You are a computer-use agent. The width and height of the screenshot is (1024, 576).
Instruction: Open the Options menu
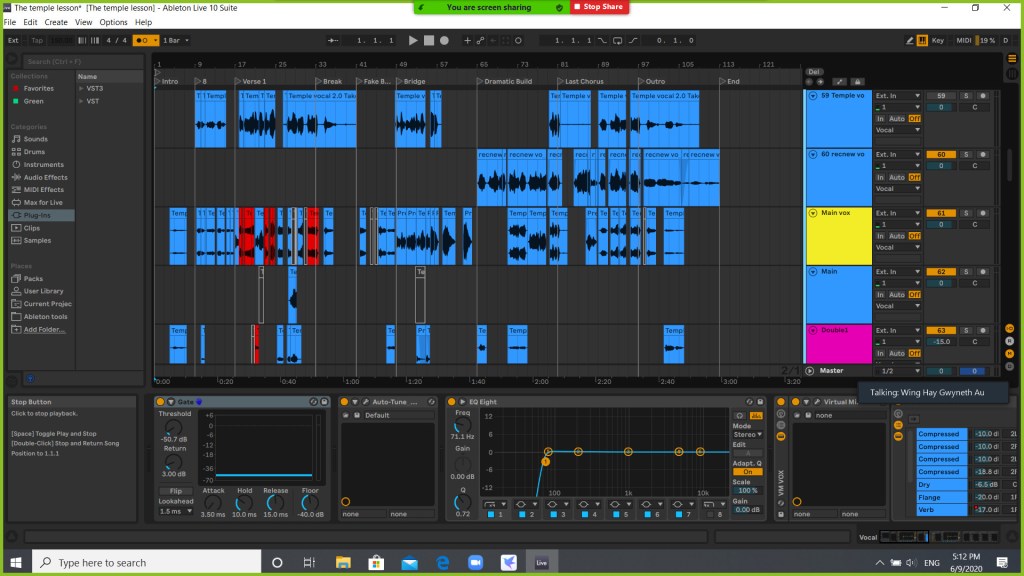(113, 22)
